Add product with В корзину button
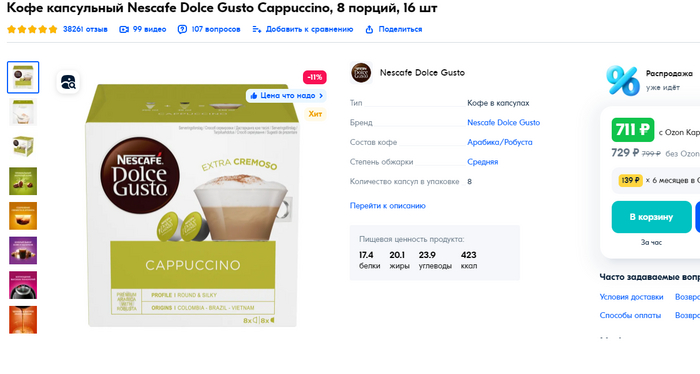This screenshot has width=700, height=374. pyautogui.click(x=651, y=217)
